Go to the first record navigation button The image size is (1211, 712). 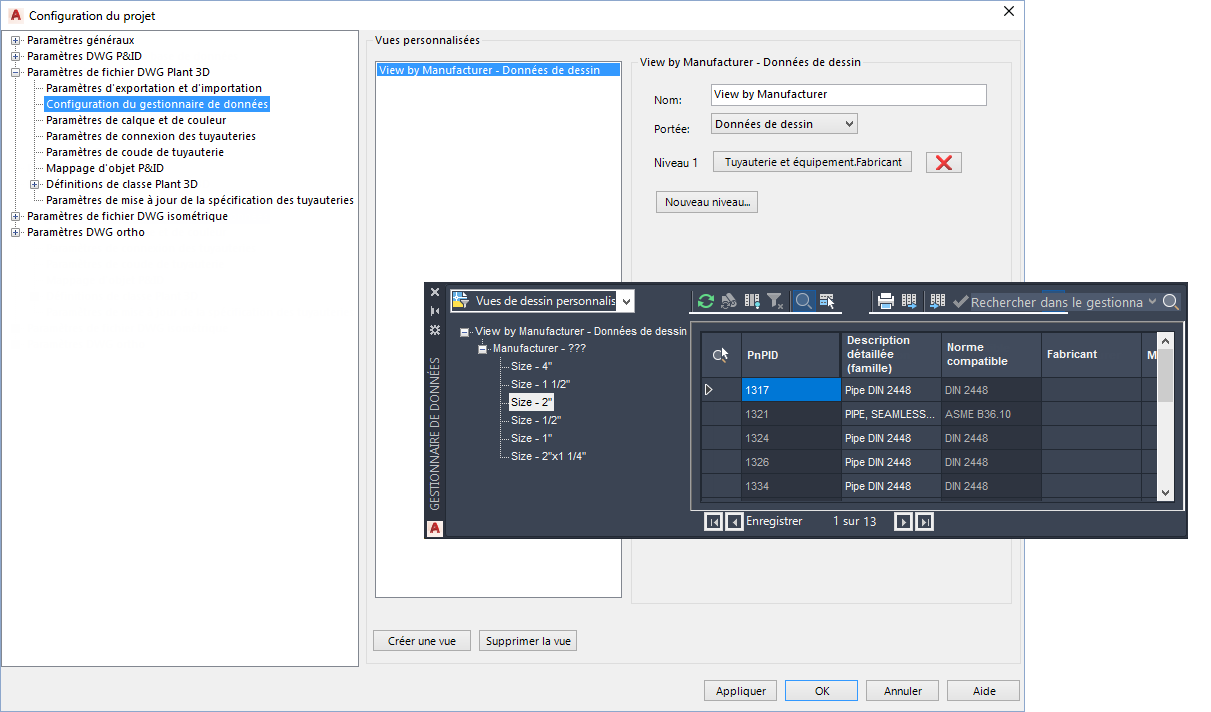coord(714,521)
